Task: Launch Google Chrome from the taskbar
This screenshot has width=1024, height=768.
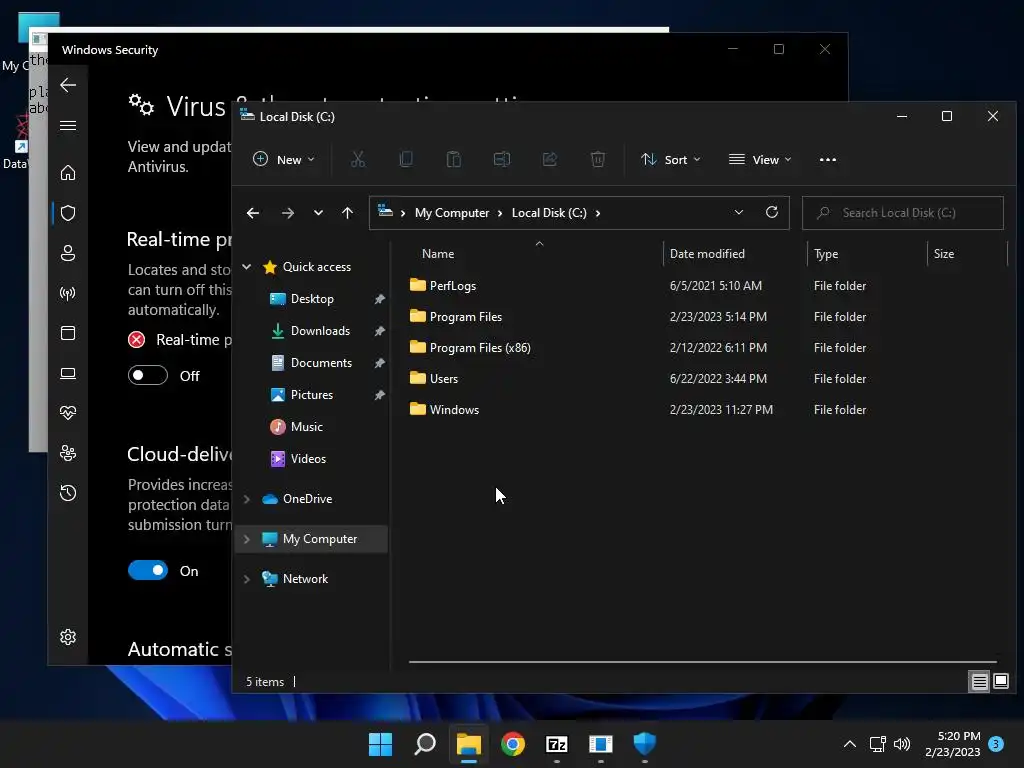Action: click(x=513, y=744)
